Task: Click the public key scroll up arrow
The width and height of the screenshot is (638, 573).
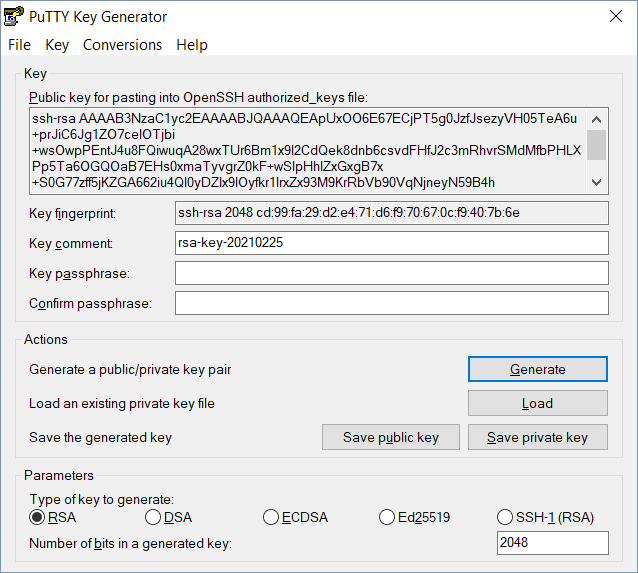Action: pyautogui.click(x=596, y=119)
